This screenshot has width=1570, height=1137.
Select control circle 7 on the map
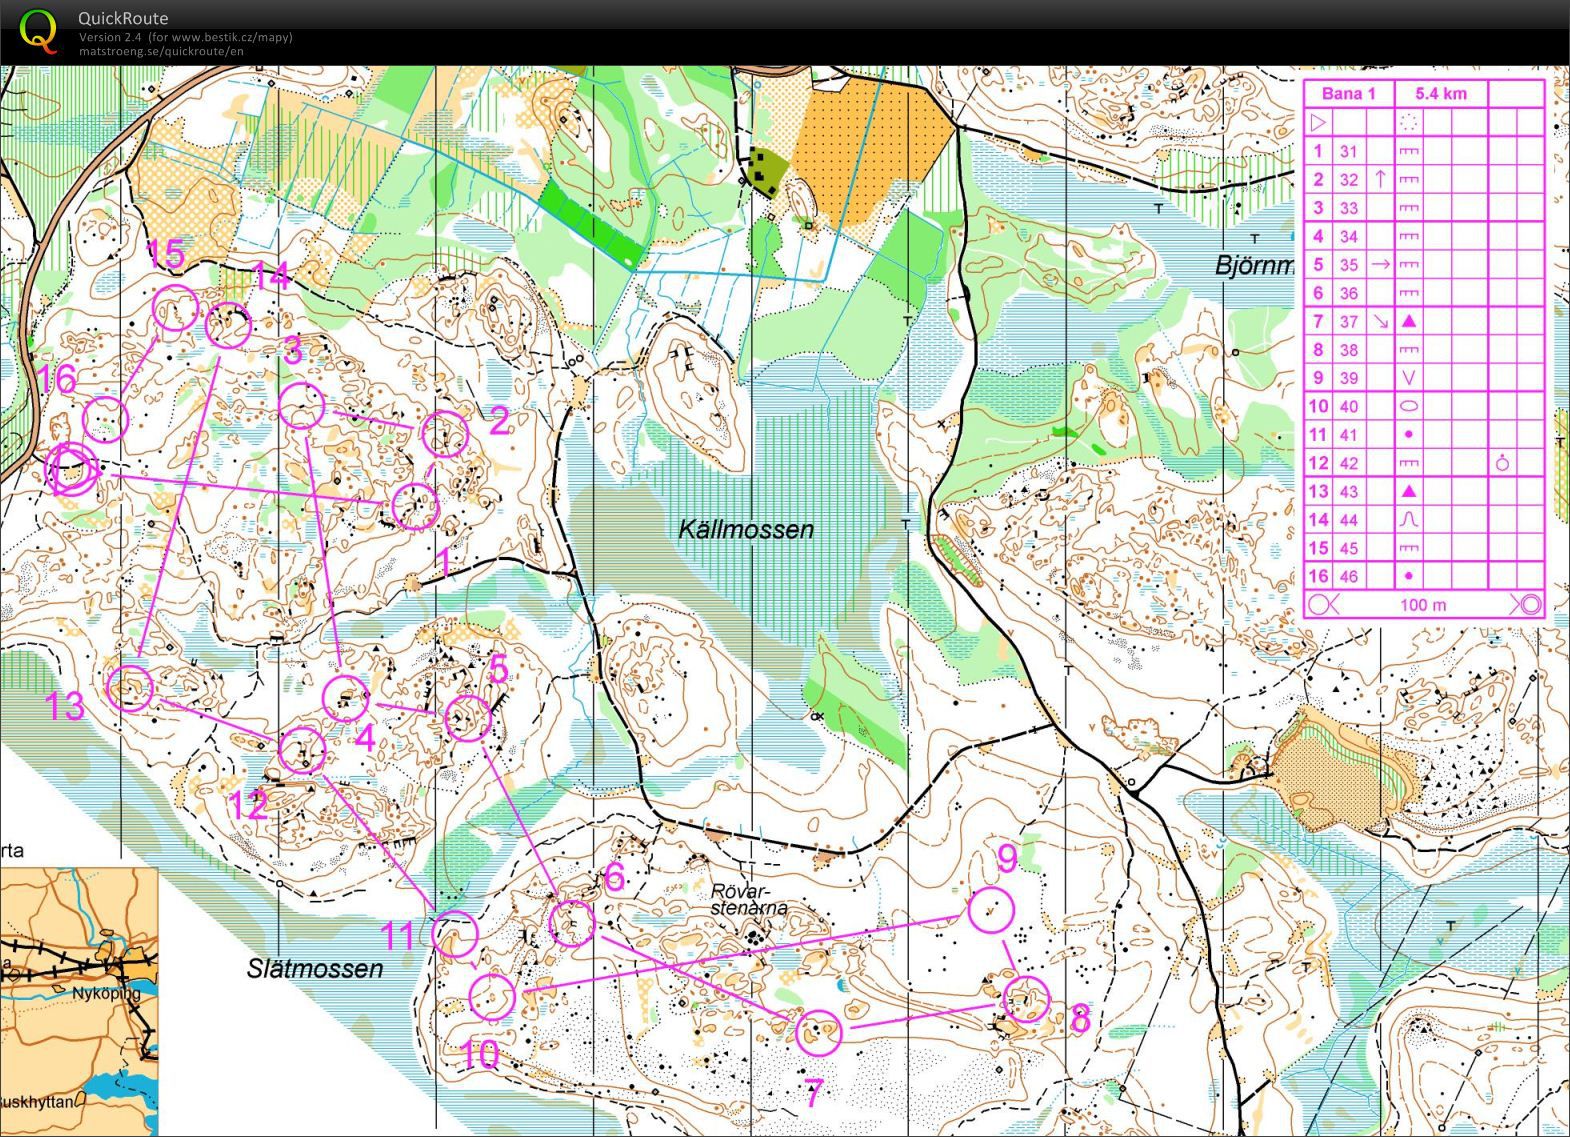click(819, 1032)
